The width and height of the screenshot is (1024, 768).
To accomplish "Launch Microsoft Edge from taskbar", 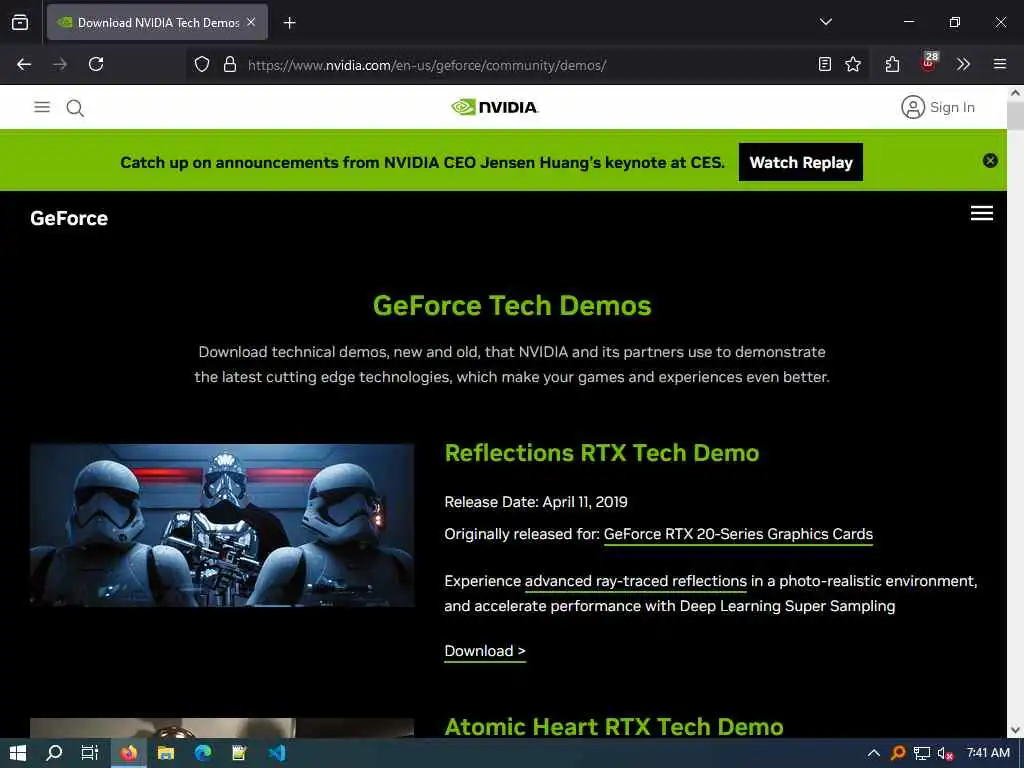I will point(203,753).
